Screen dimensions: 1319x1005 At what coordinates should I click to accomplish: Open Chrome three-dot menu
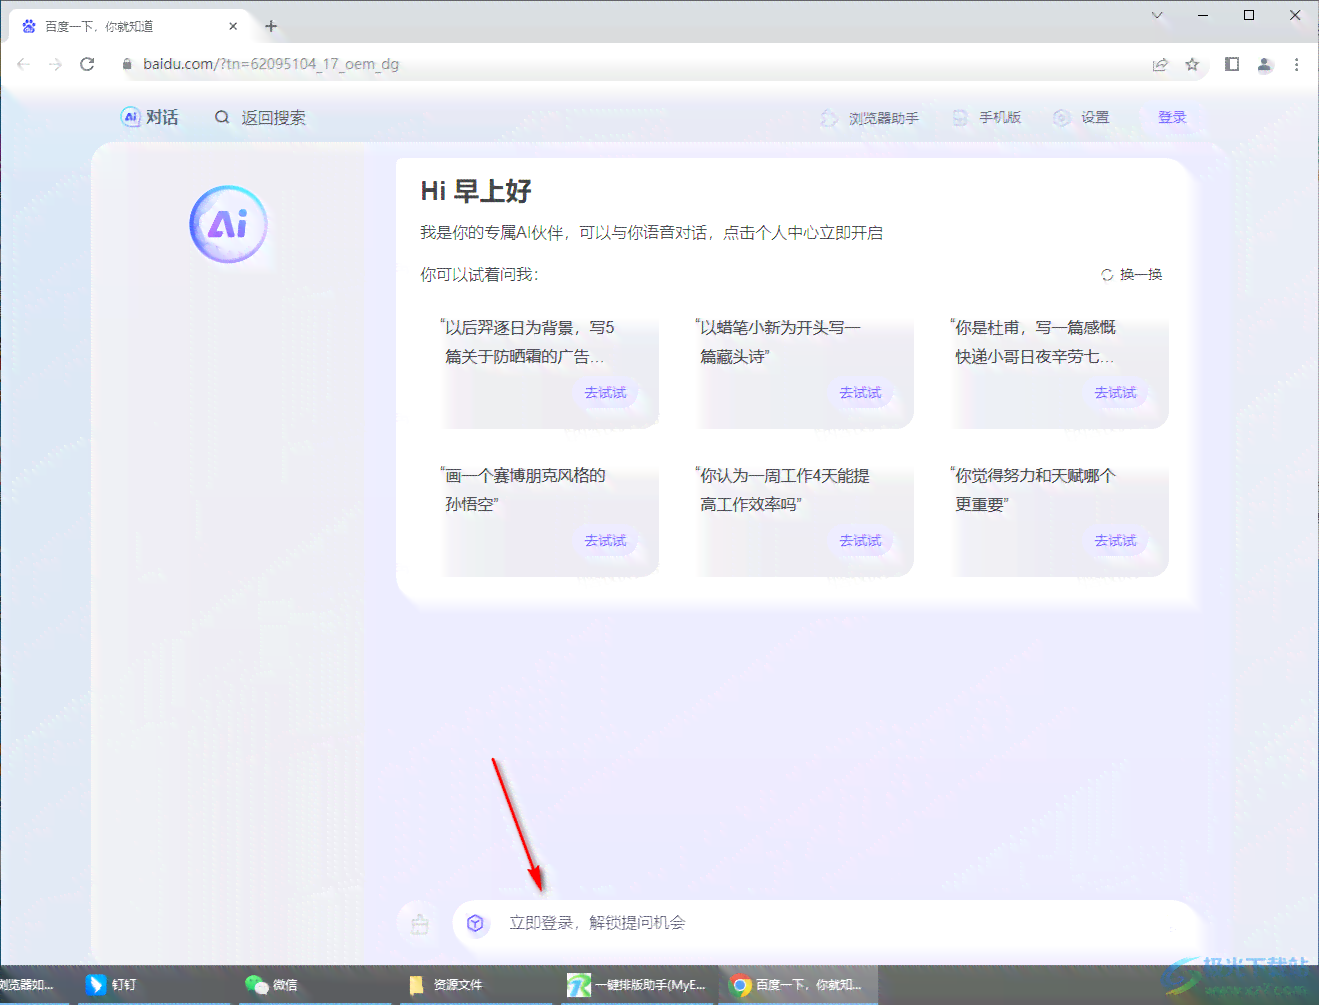click(x=1297, y=64)
